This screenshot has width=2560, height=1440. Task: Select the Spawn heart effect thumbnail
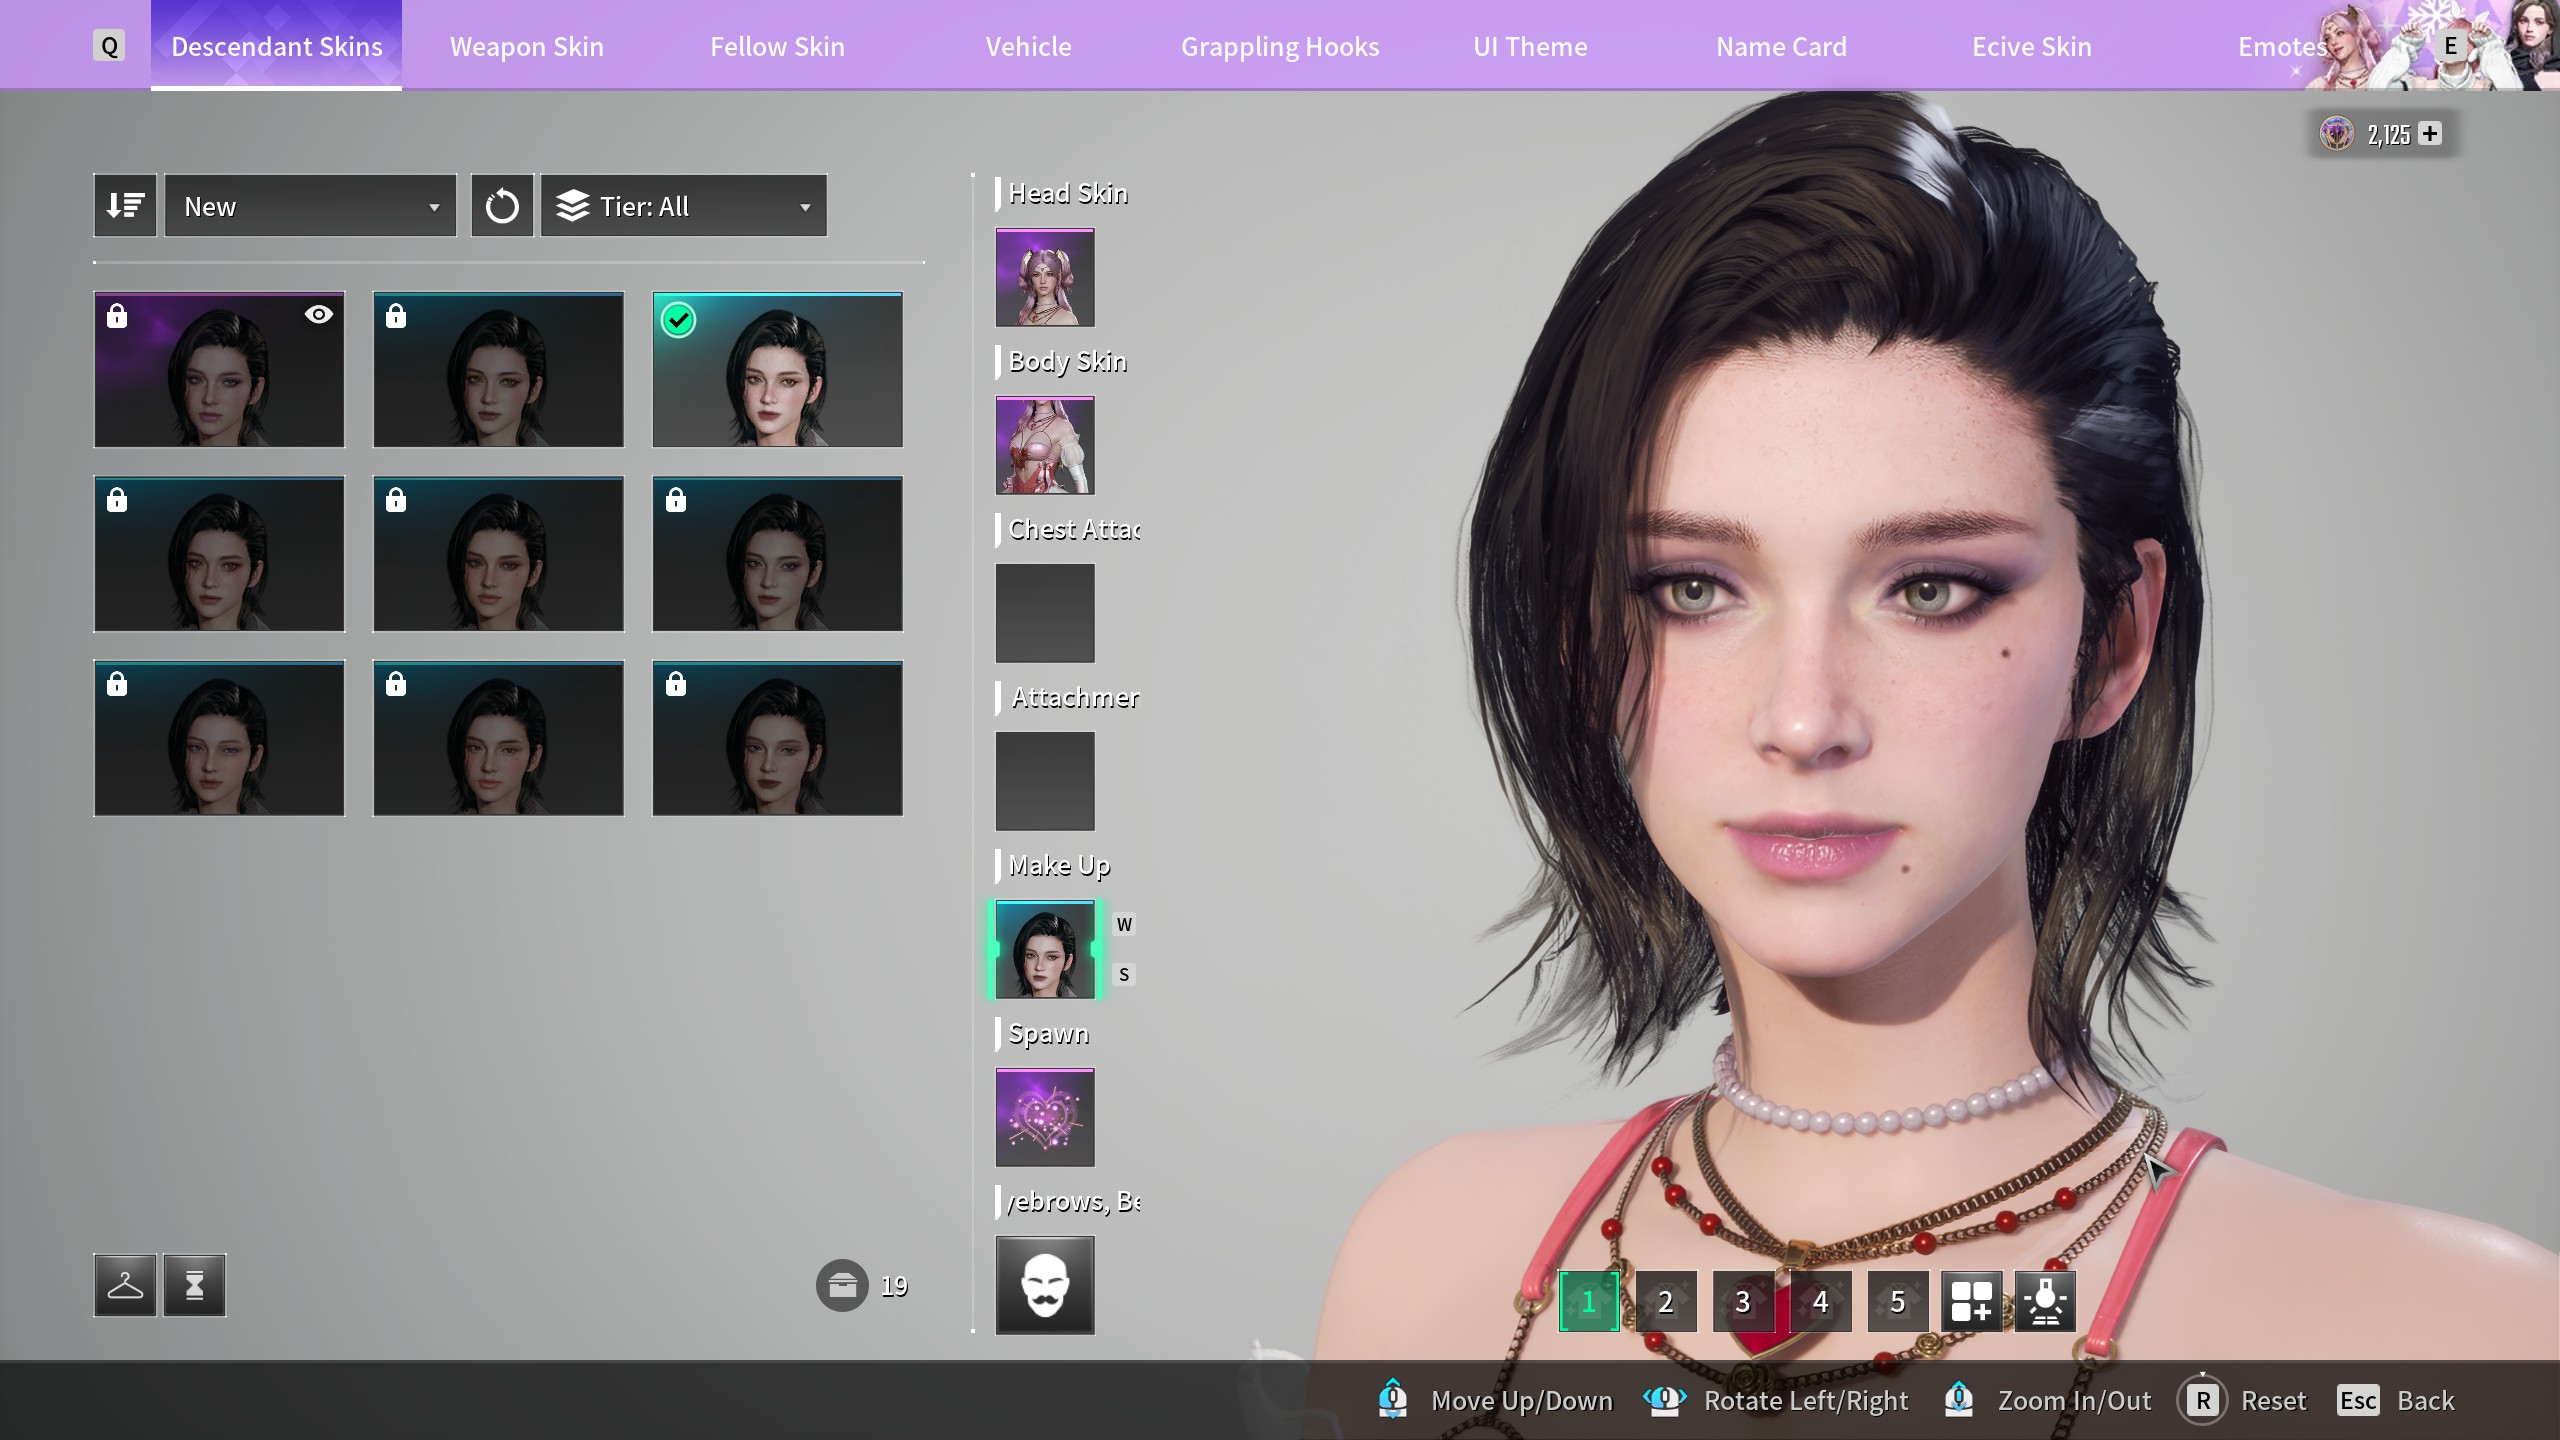tap(1045, 1117)
